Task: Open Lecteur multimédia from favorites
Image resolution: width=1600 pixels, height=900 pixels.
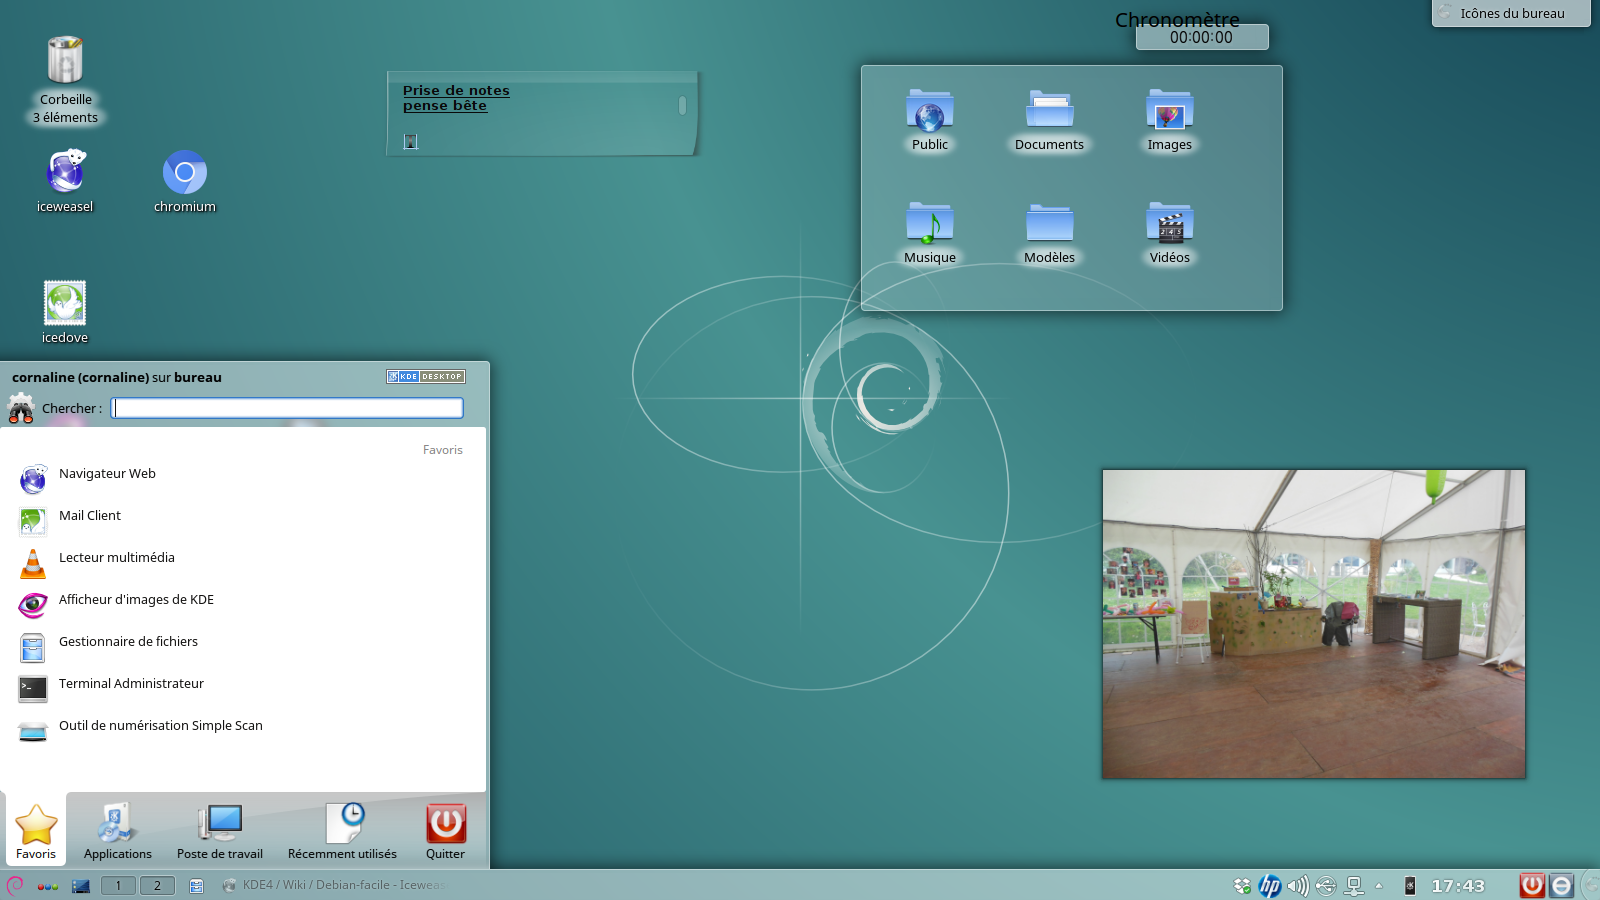Action: click(117, 558)
